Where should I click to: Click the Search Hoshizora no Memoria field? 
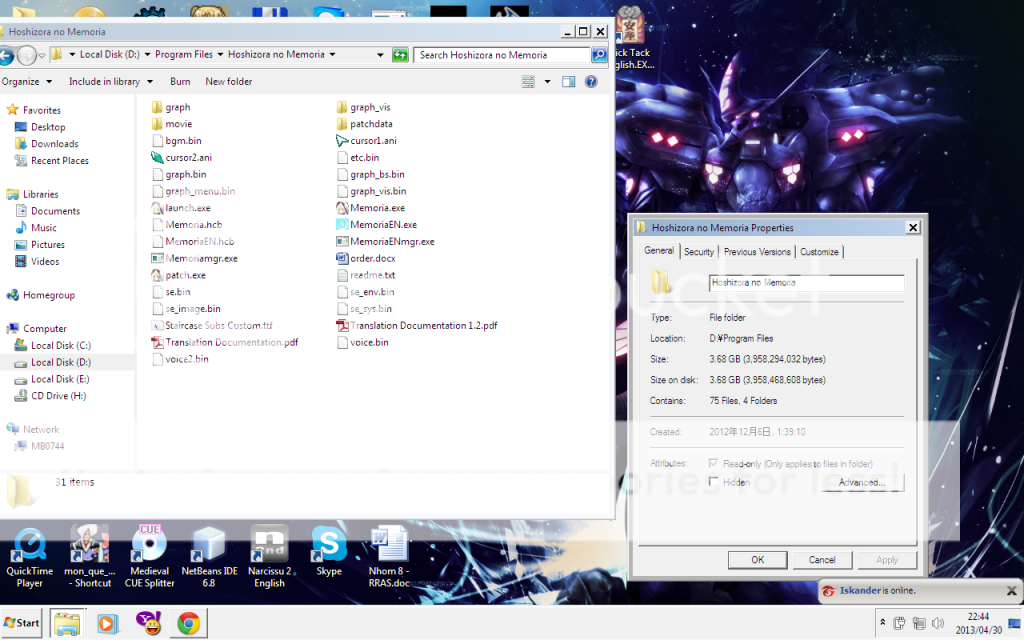pos(502,55)
